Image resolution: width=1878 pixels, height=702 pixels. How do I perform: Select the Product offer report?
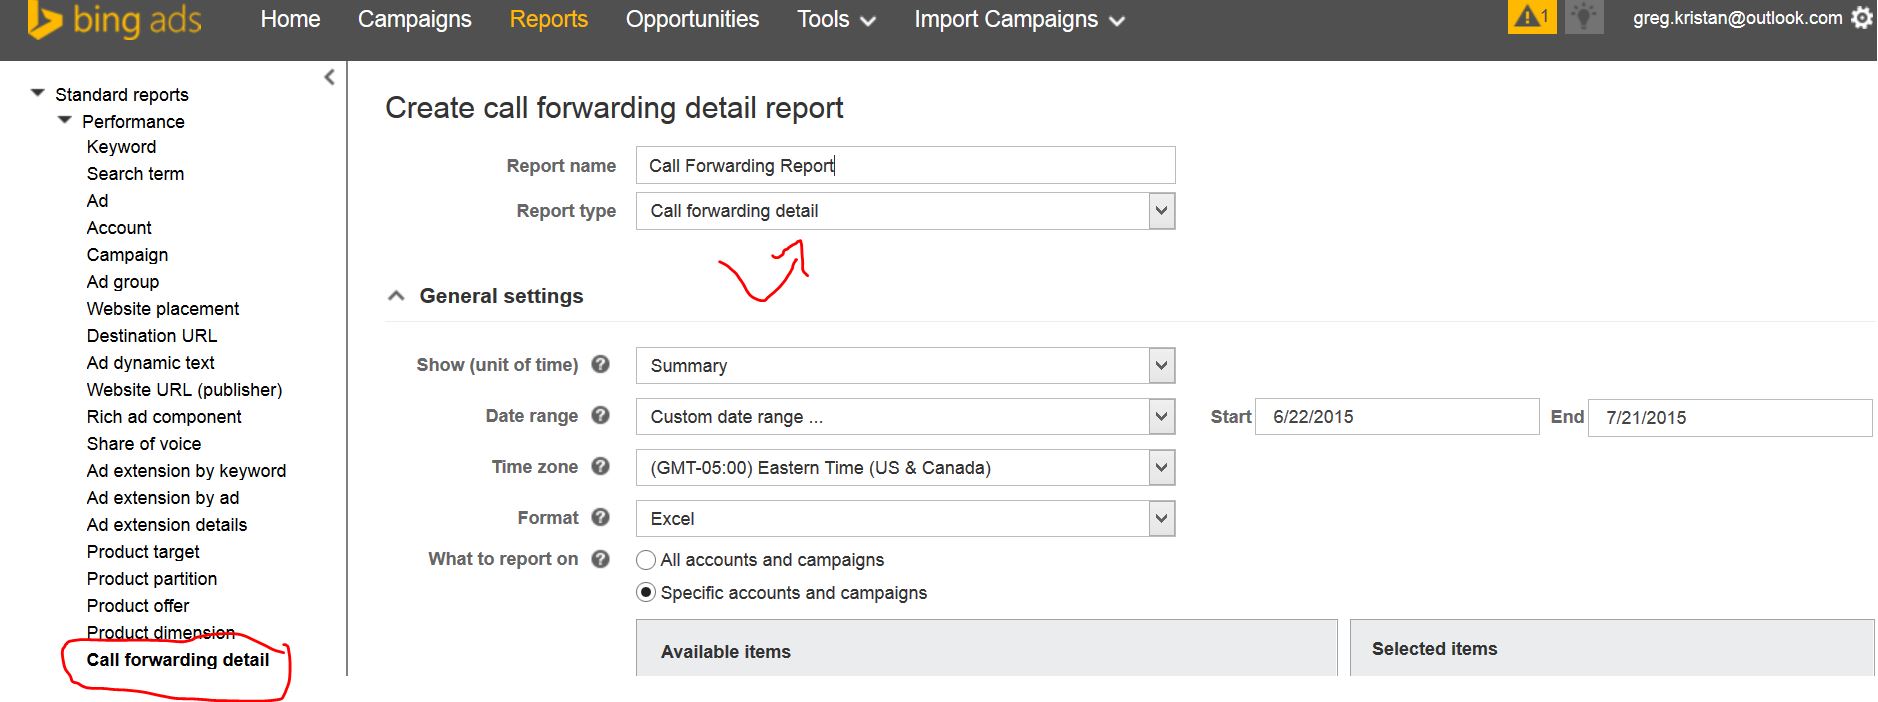click(x=138, y=606)
